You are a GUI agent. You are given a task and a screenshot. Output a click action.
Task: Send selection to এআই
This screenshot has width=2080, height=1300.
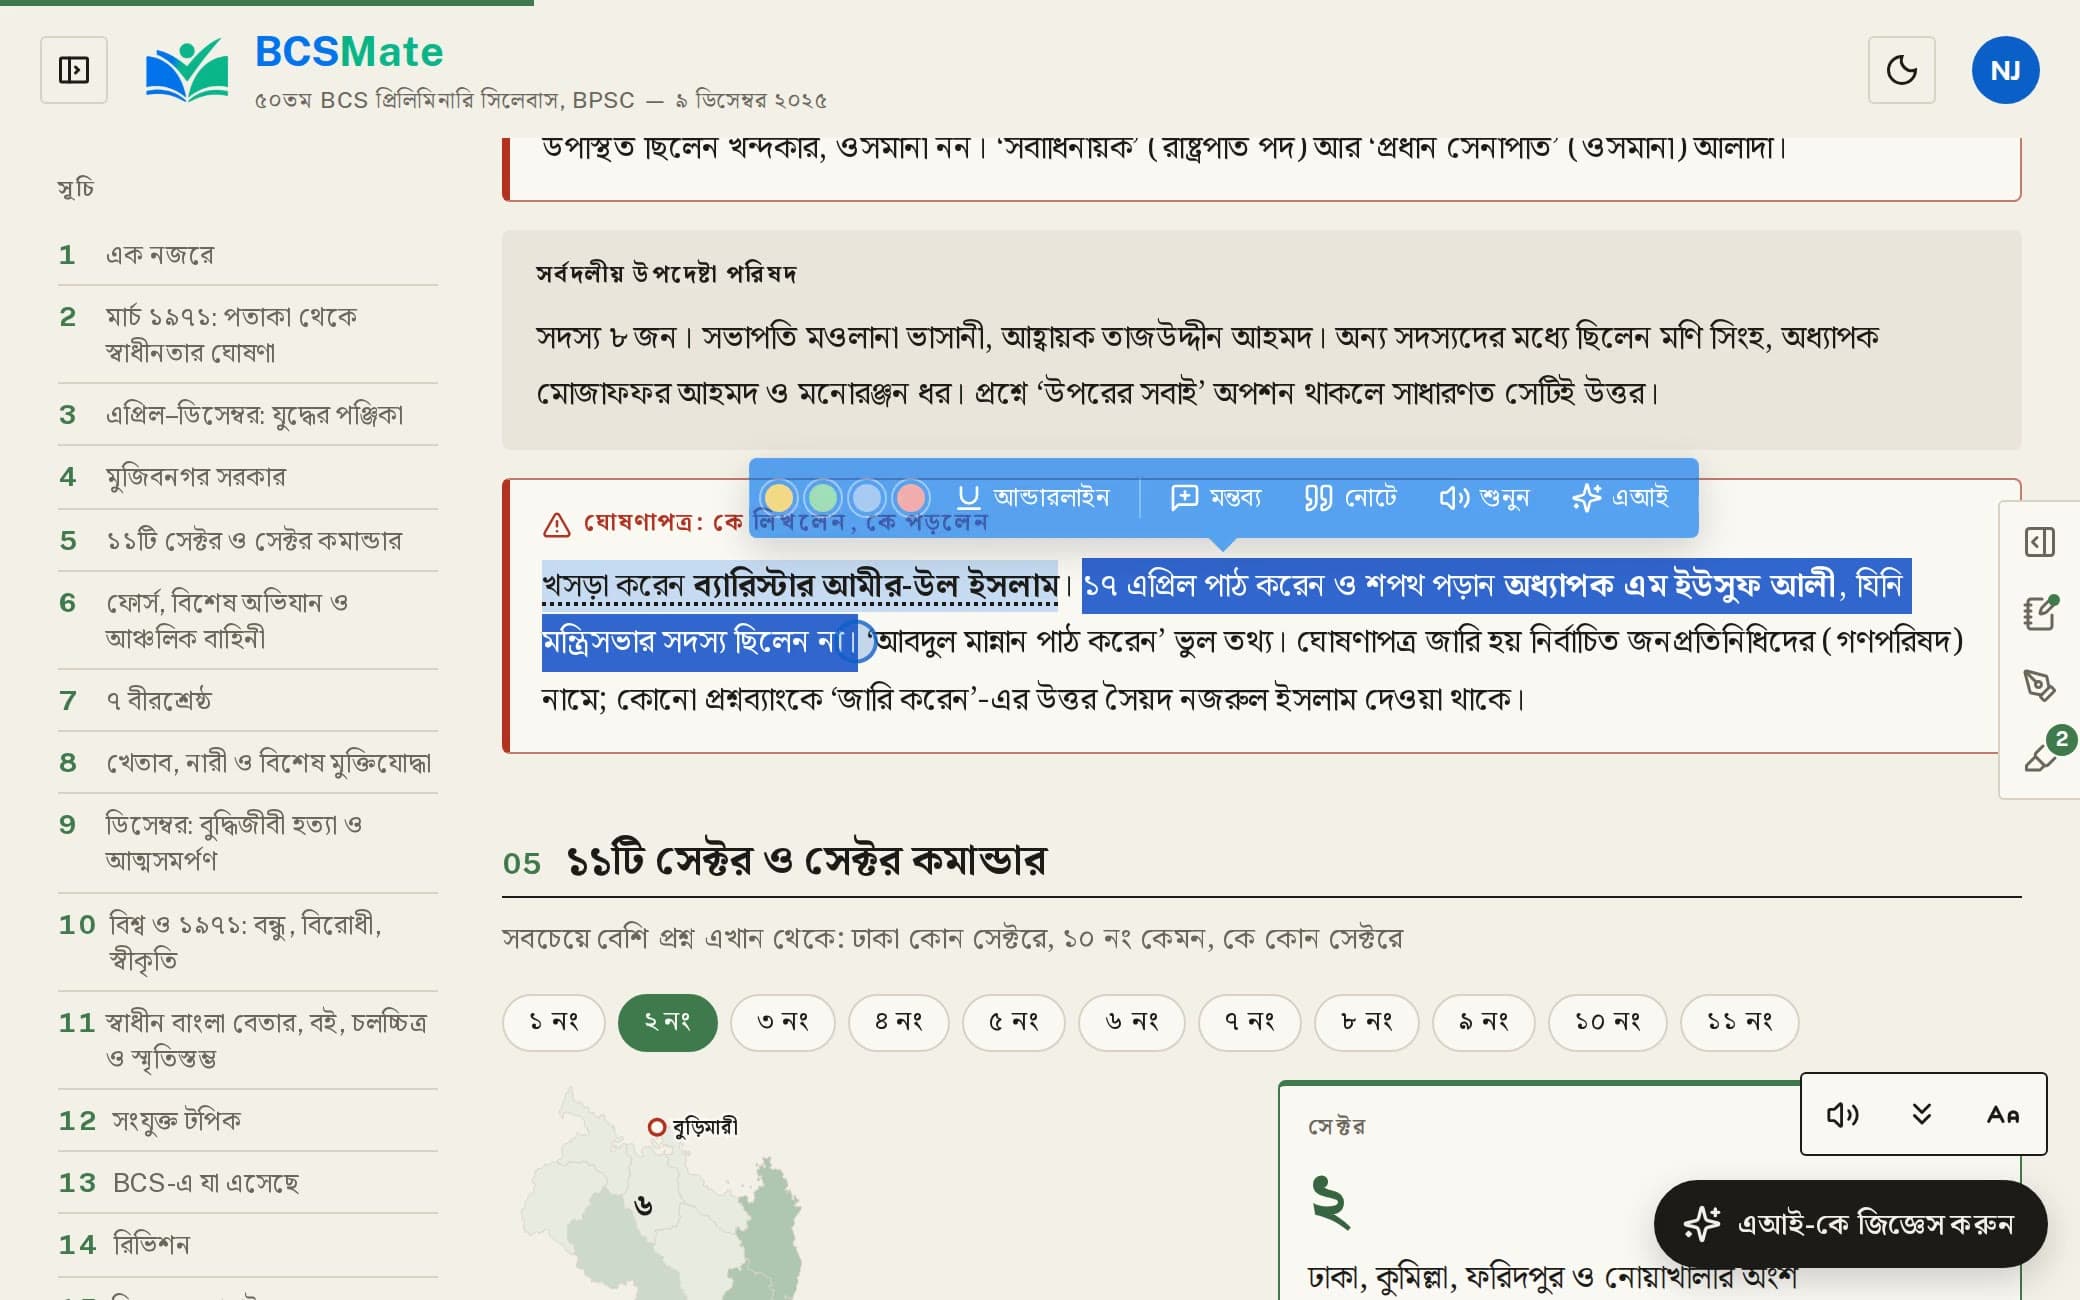click(1620, 497)
